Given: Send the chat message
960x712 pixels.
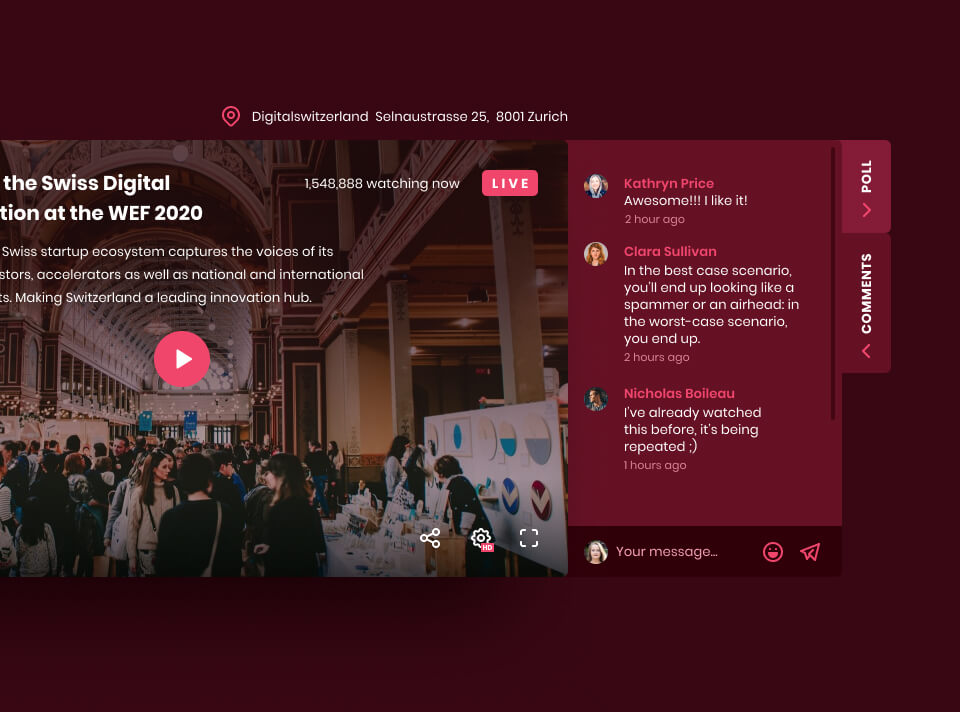Looking at the screenshot, I should [x=810, y=552].
